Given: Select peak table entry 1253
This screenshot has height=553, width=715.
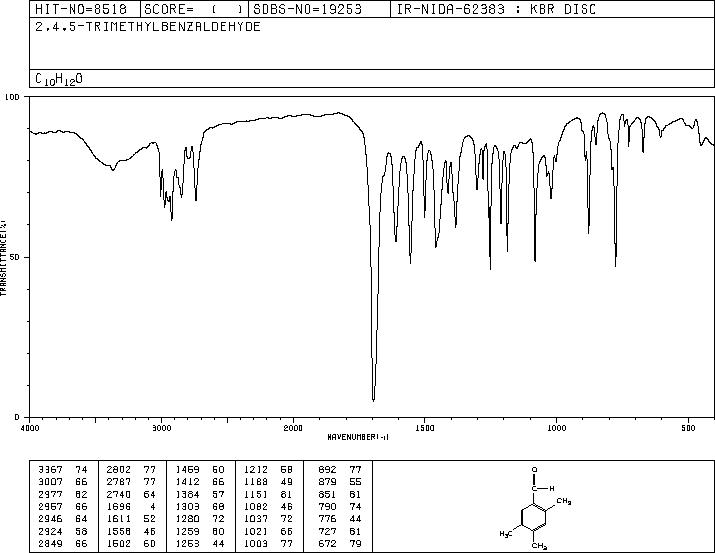Looking at the screenshot, I should point(187,544).
